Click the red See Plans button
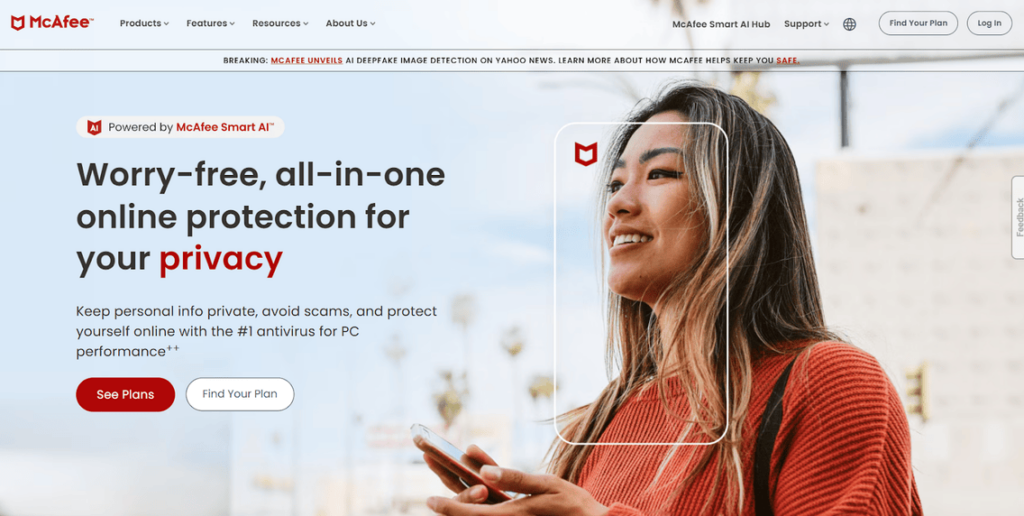This screenshot has width=1024, height=516. (125, 395)
